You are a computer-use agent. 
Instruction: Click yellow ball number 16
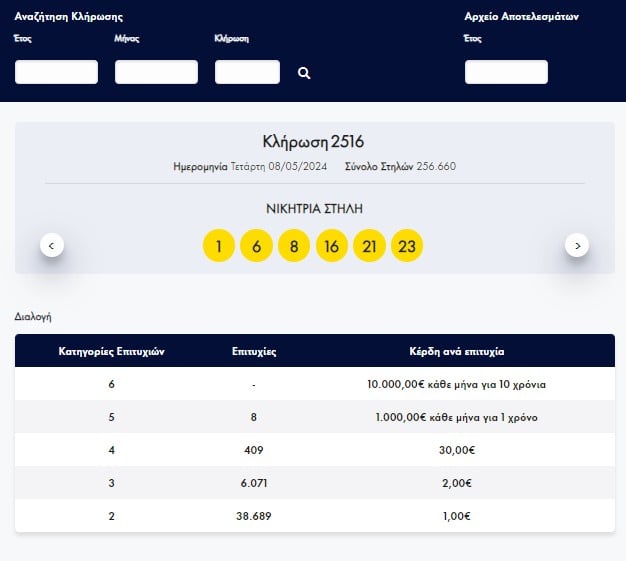coord(331,246)
